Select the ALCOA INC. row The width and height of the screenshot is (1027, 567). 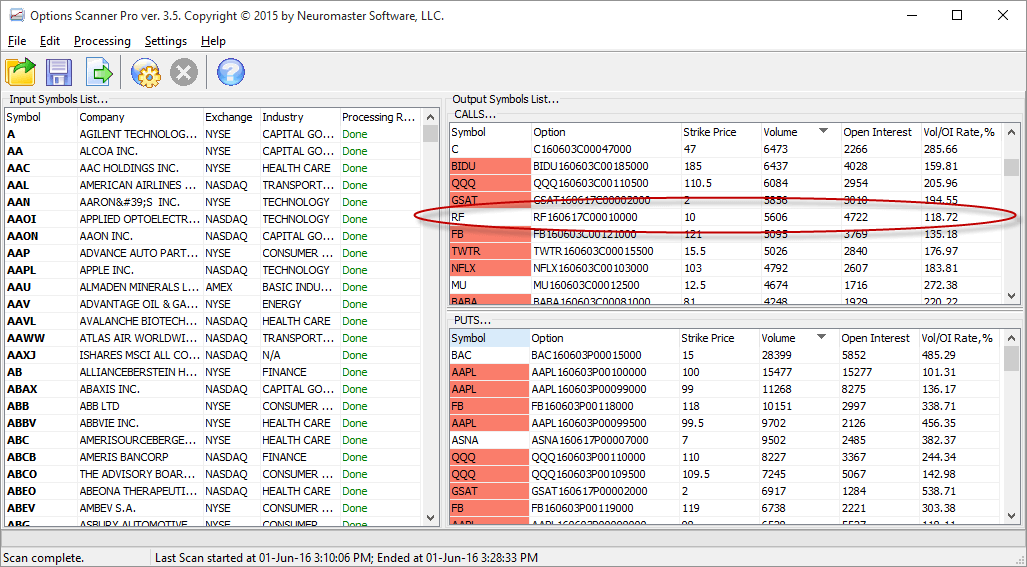coord(213,151)
